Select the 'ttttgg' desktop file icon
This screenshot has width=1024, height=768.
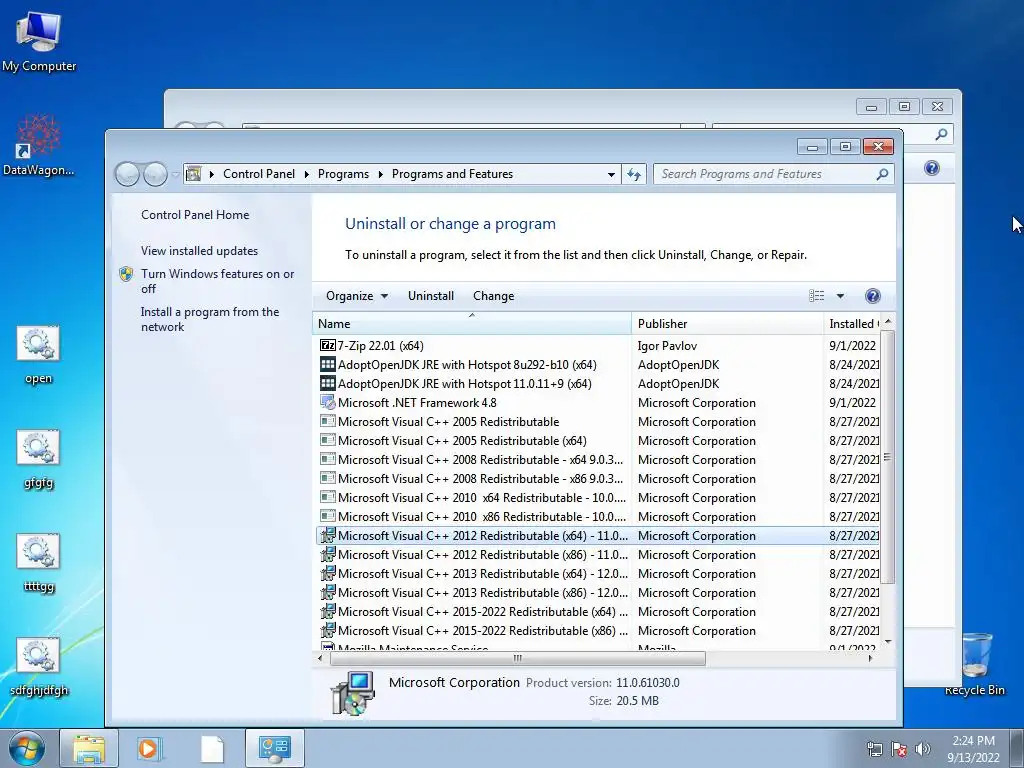click(x=38, y=563)
